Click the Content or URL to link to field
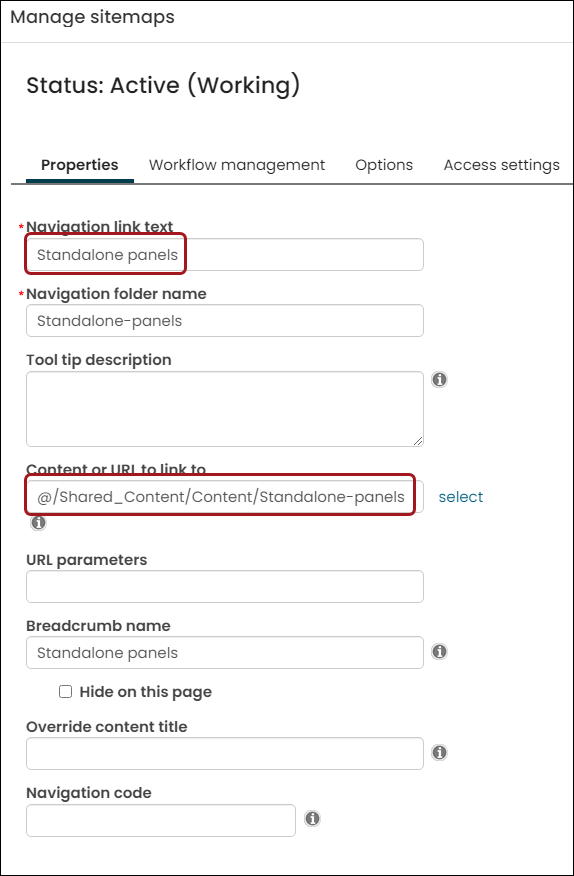The height and width of the screenshot is (876, 574). tap(225, 497)
